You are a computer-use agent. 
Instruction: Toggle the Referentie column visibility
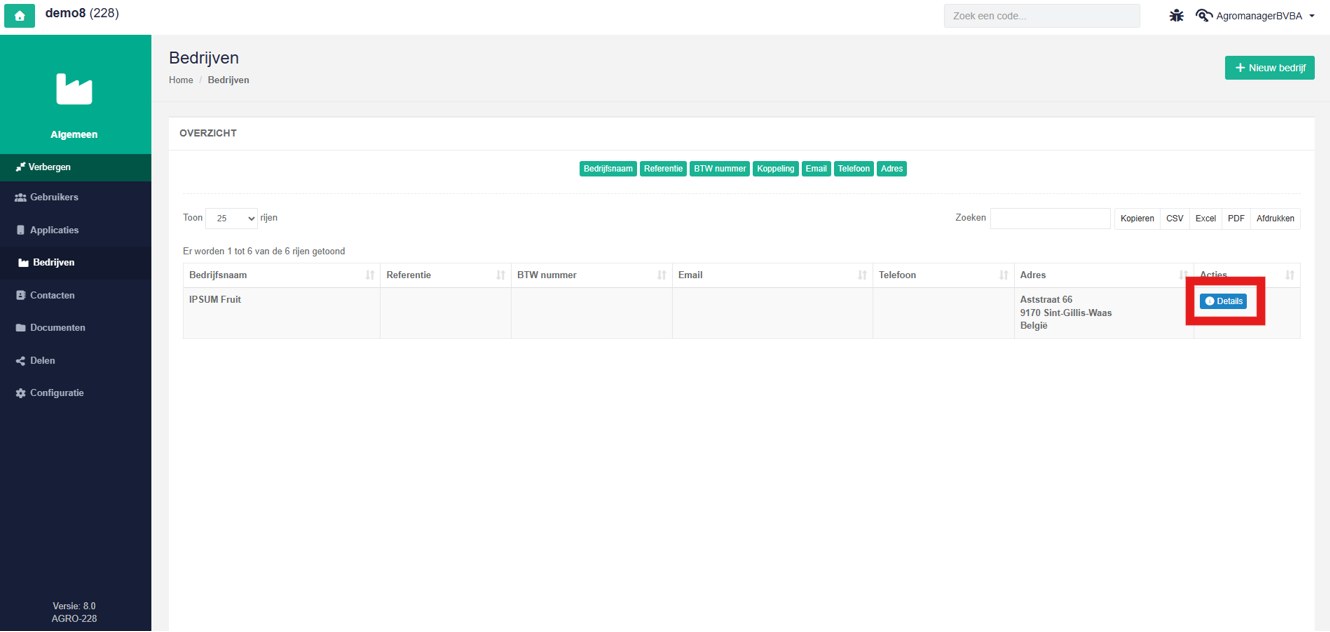[x=663, y=169]
